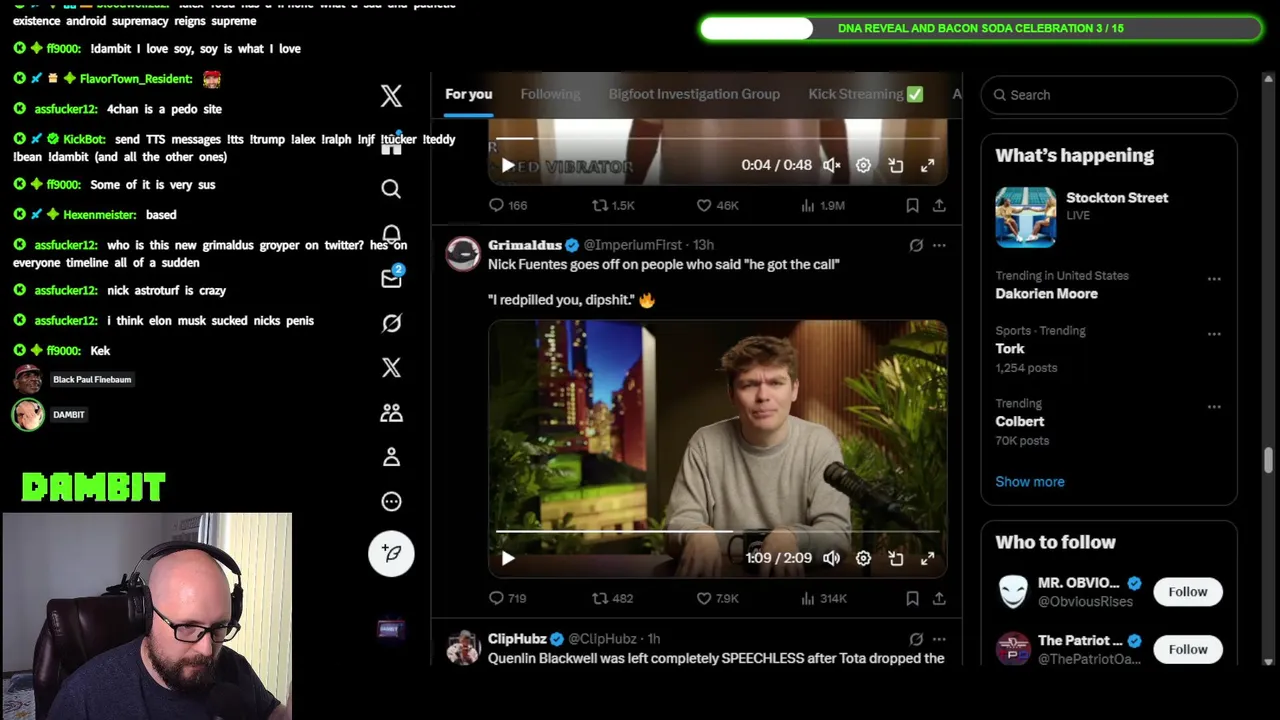1280x720 pixels.
Task: Follow The Patriot account
Action: pyautogui.click(x=1188, y=650)
